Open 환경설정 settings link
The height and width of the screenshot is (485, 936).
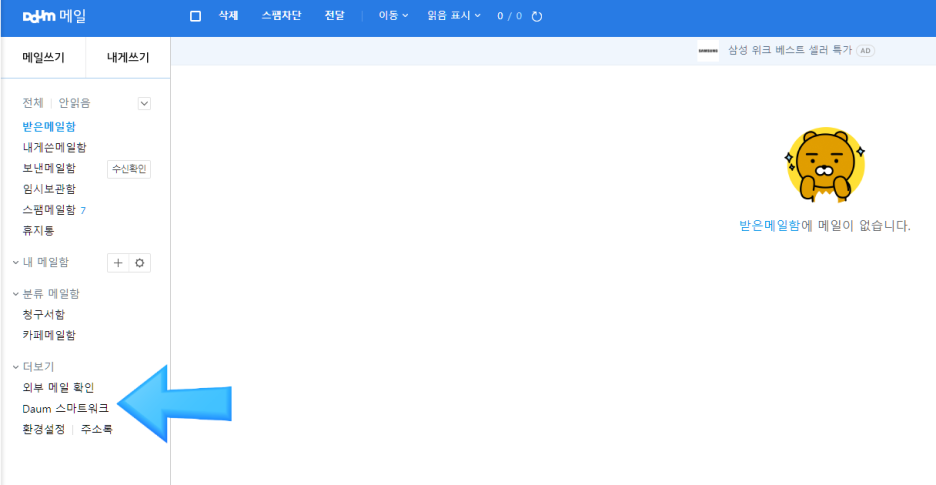point(44,429)
